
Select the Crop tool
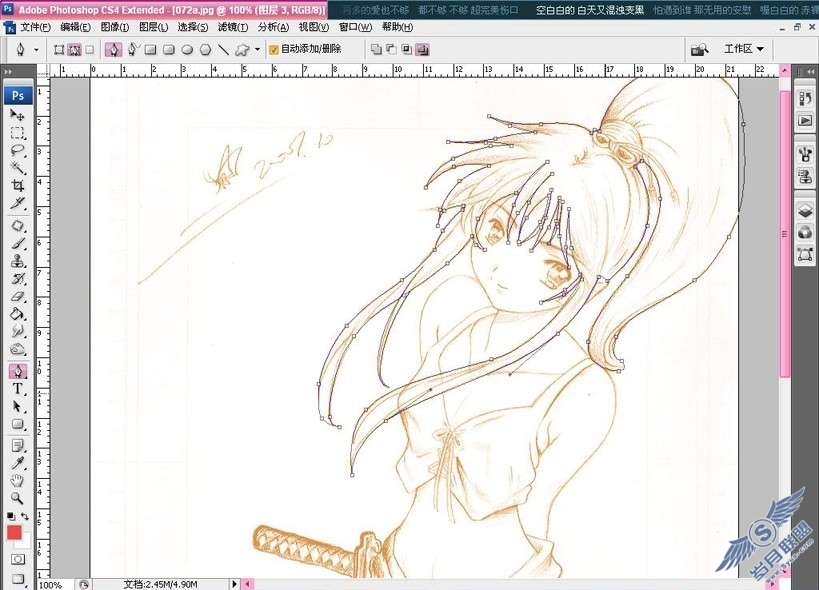(17, 186)
